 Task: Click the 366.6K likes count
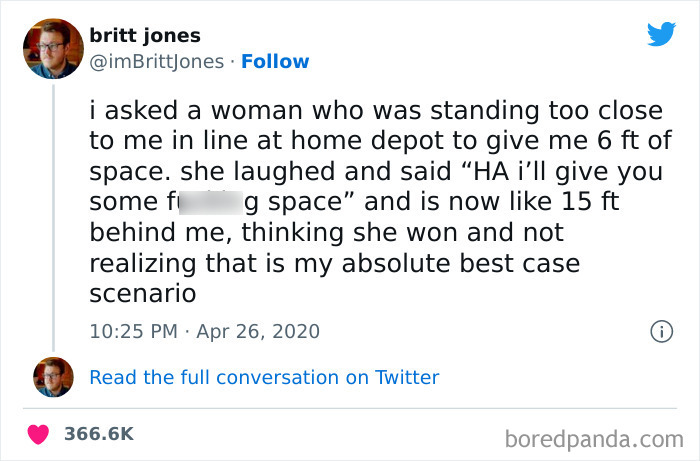click(99, 433)
